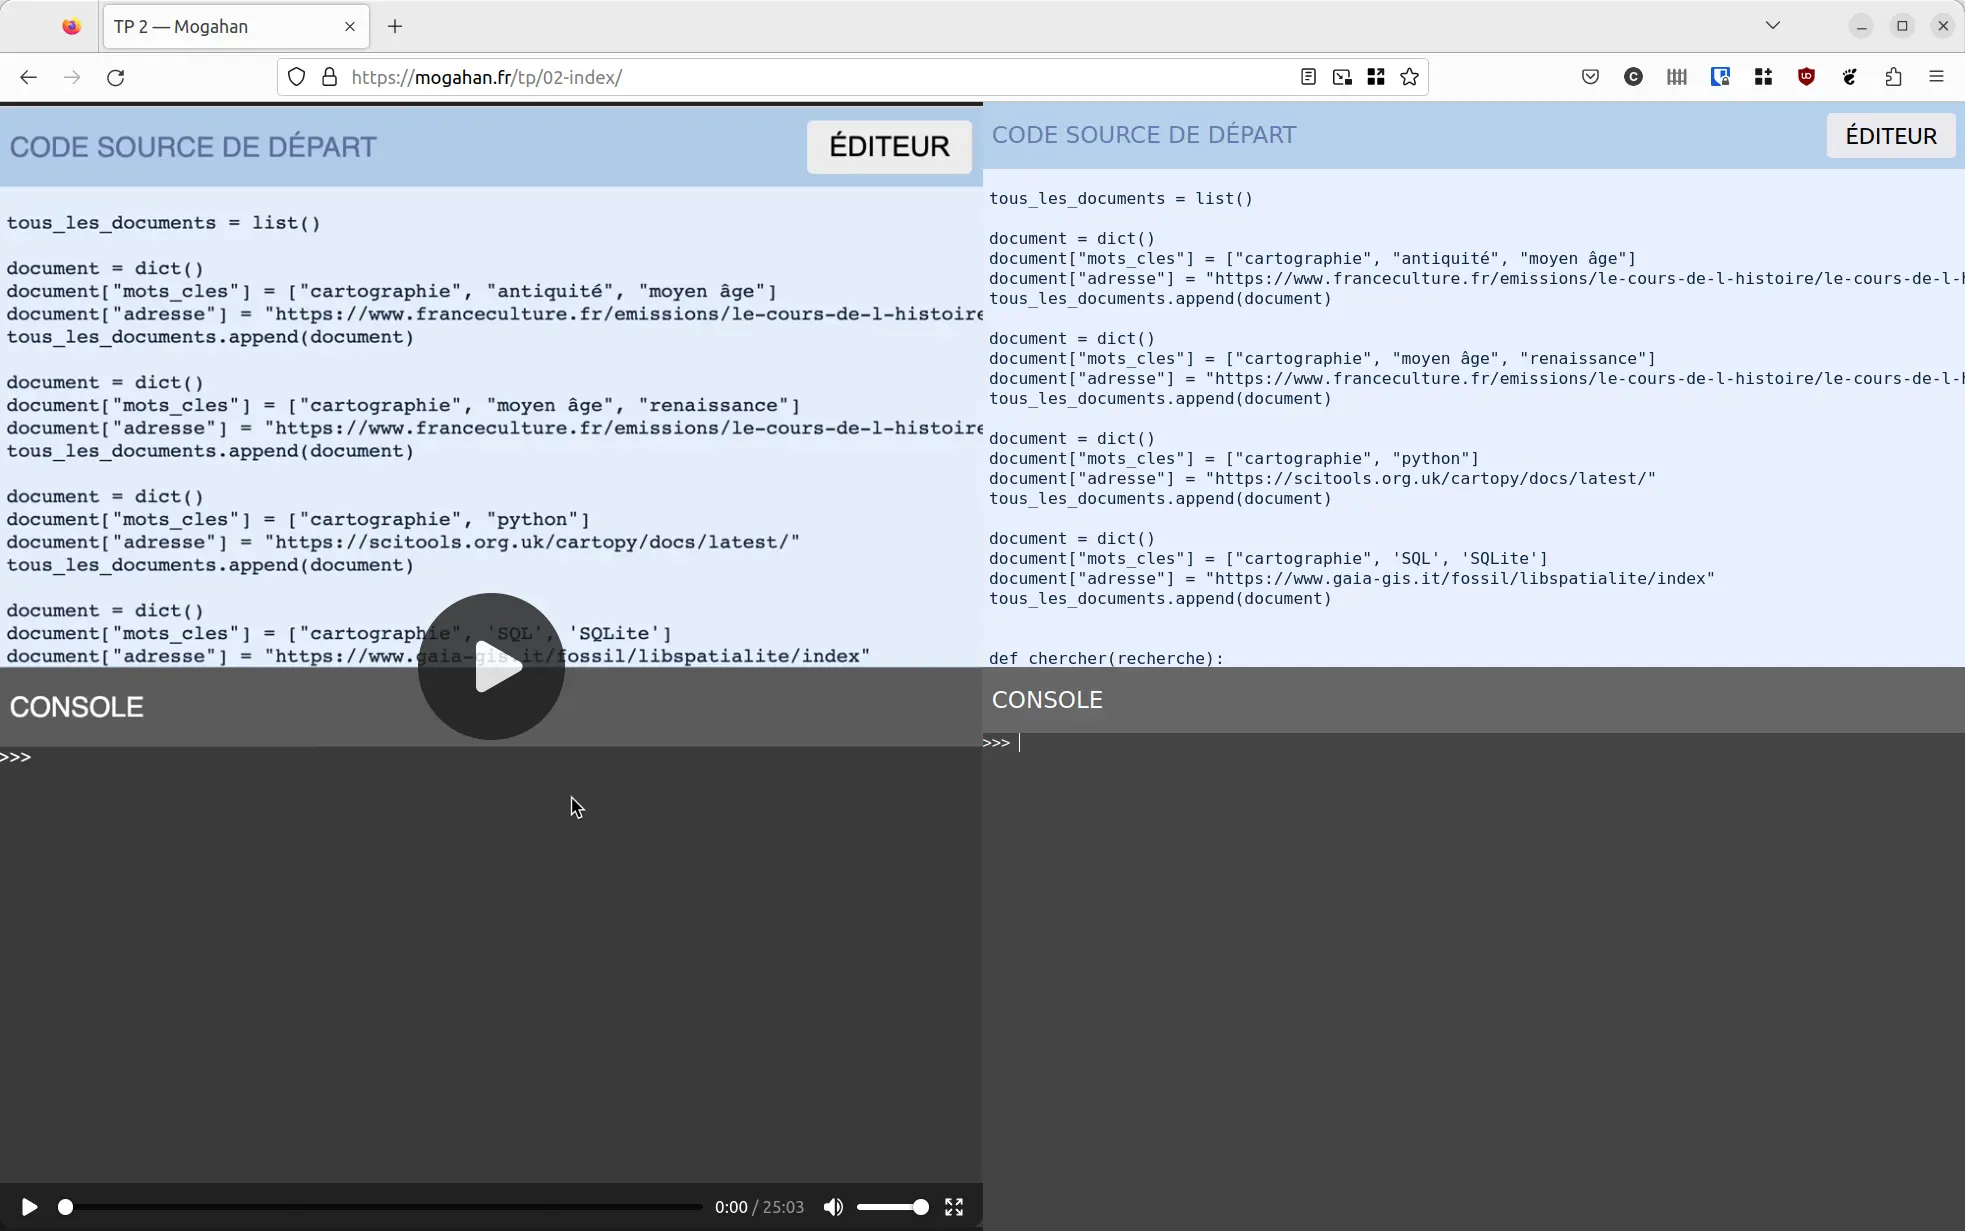The image size is (1965, 1231).
Task: Open the Extensions puzzle-piece menu
Action: click(1893, 77)
